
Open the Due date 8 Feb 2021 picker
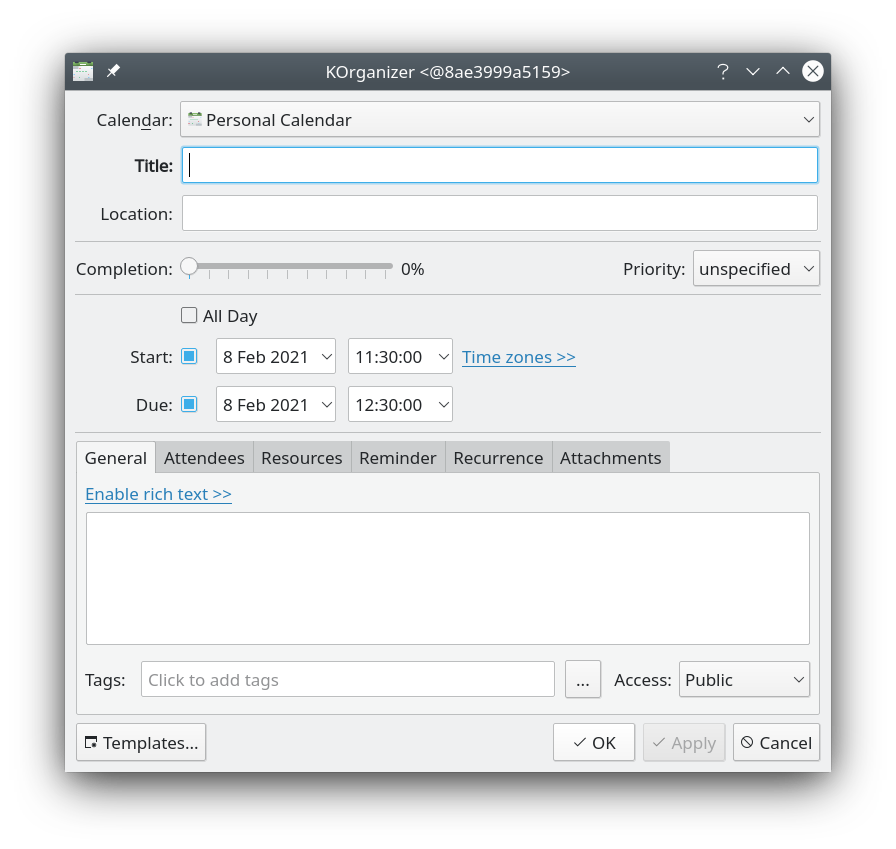276,404
